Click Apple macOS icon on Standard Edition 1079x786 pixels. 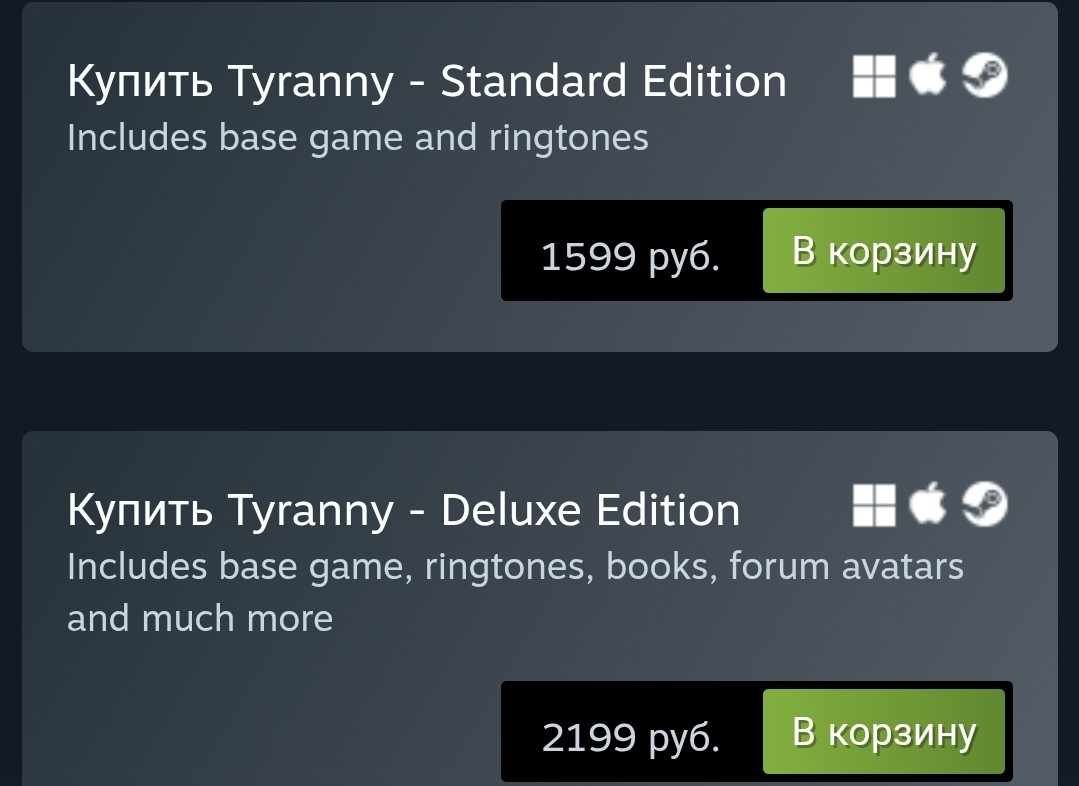click(x=928, y=74)
